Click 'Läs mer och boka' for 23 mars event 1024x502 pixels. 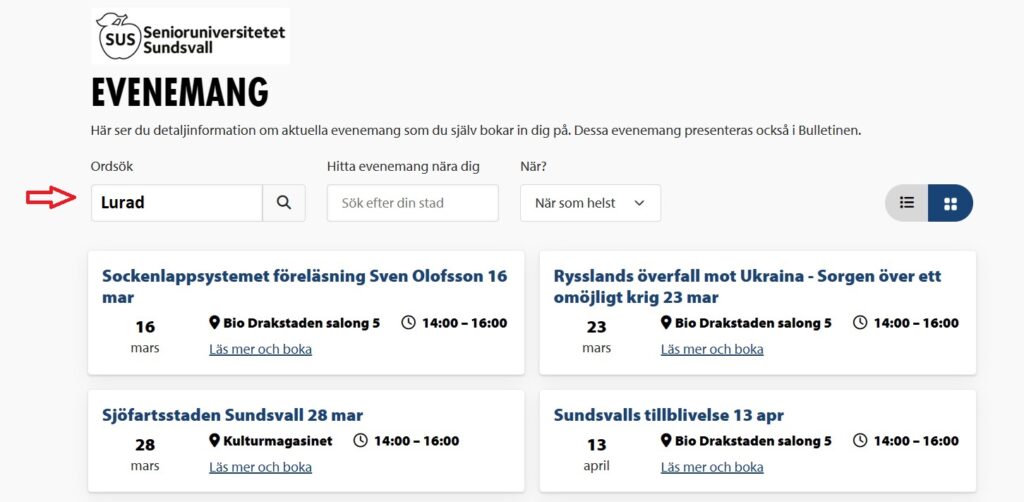712,349
